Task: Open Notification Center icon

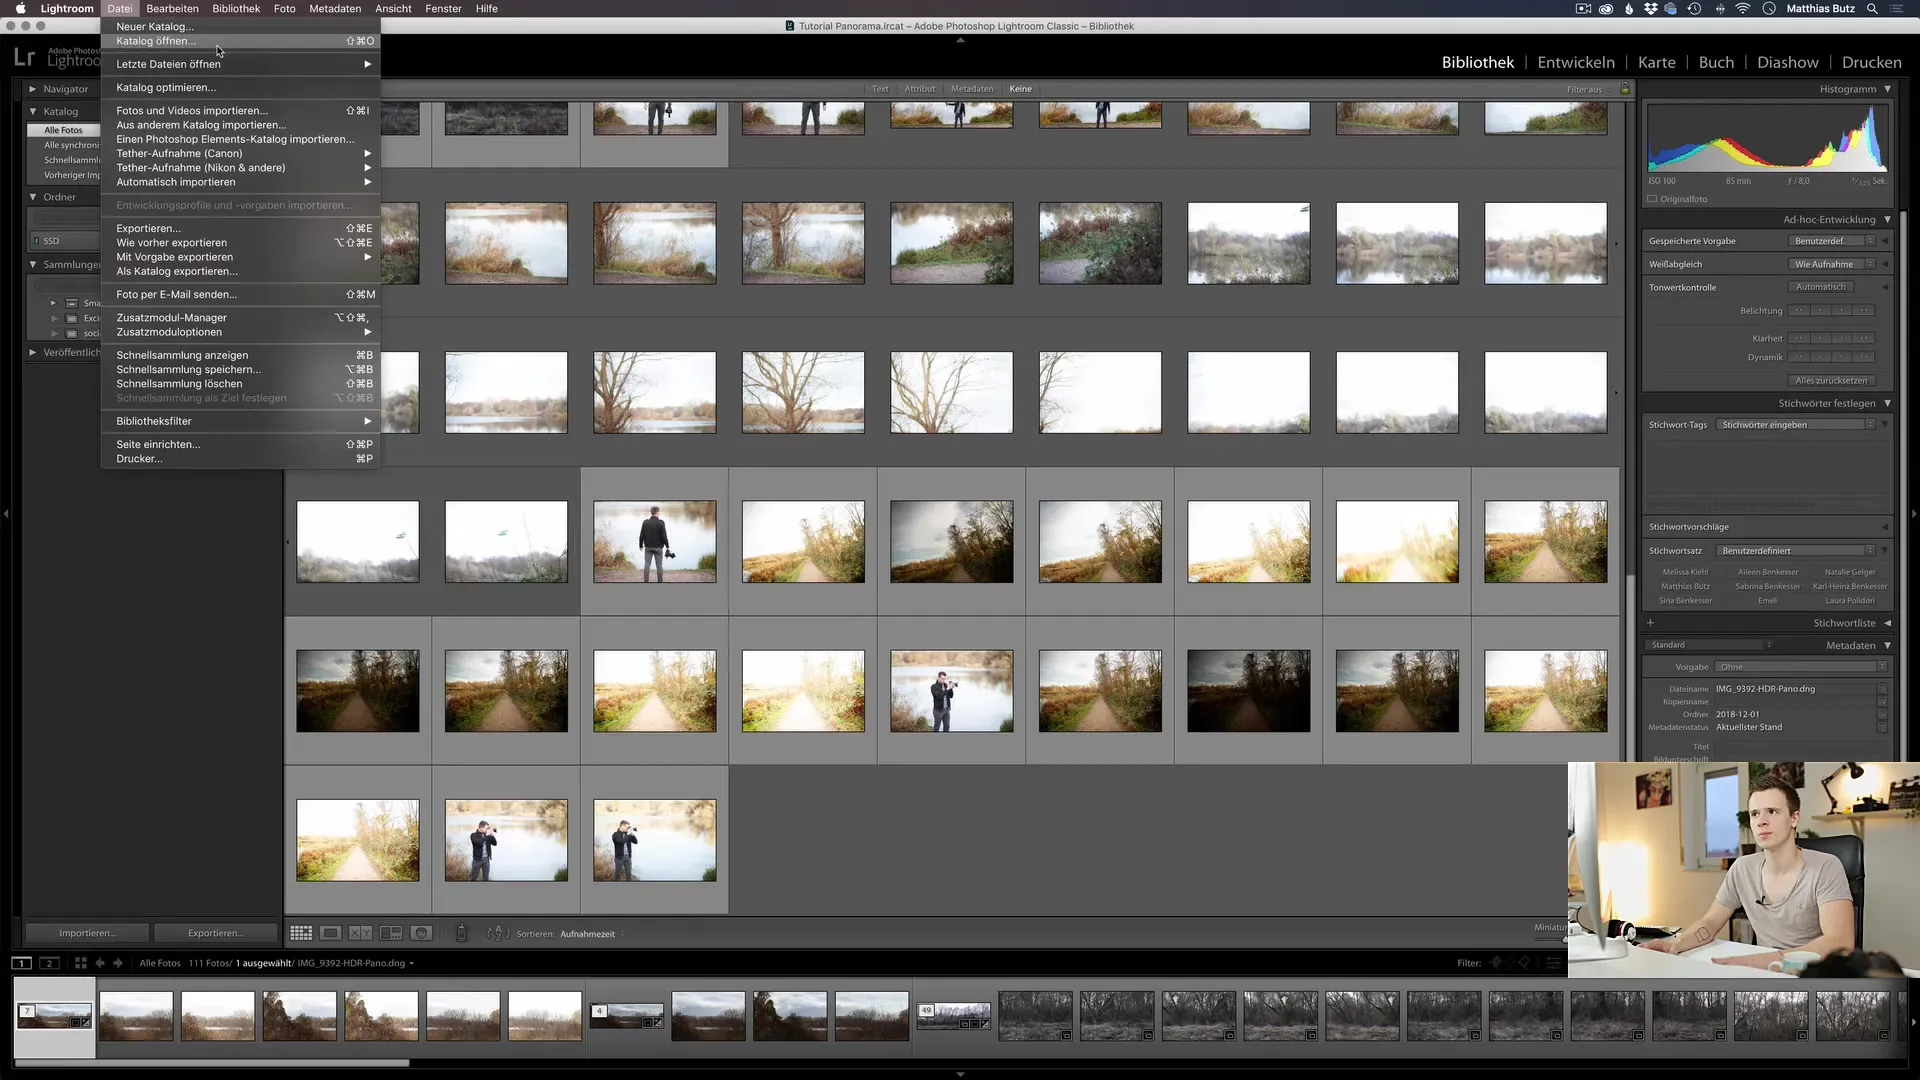Action: (x=1897, y=8)
